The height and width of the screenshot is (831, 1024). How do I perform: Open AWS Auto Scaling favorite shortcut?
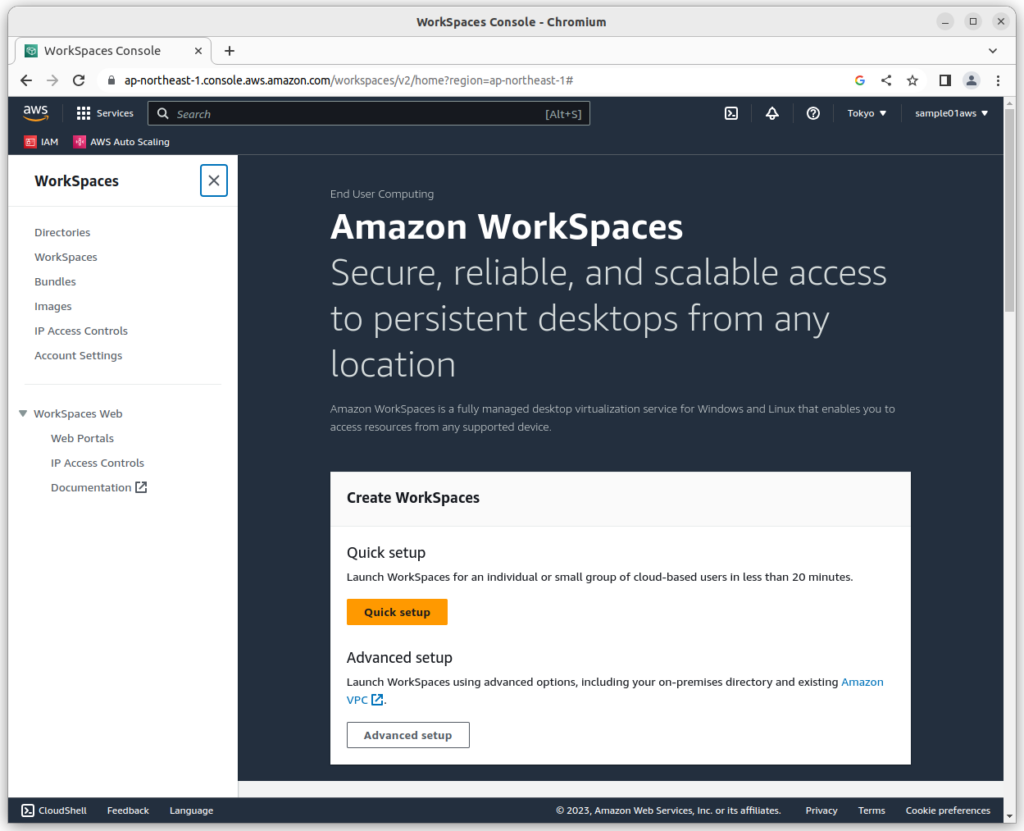pos(120,141)
